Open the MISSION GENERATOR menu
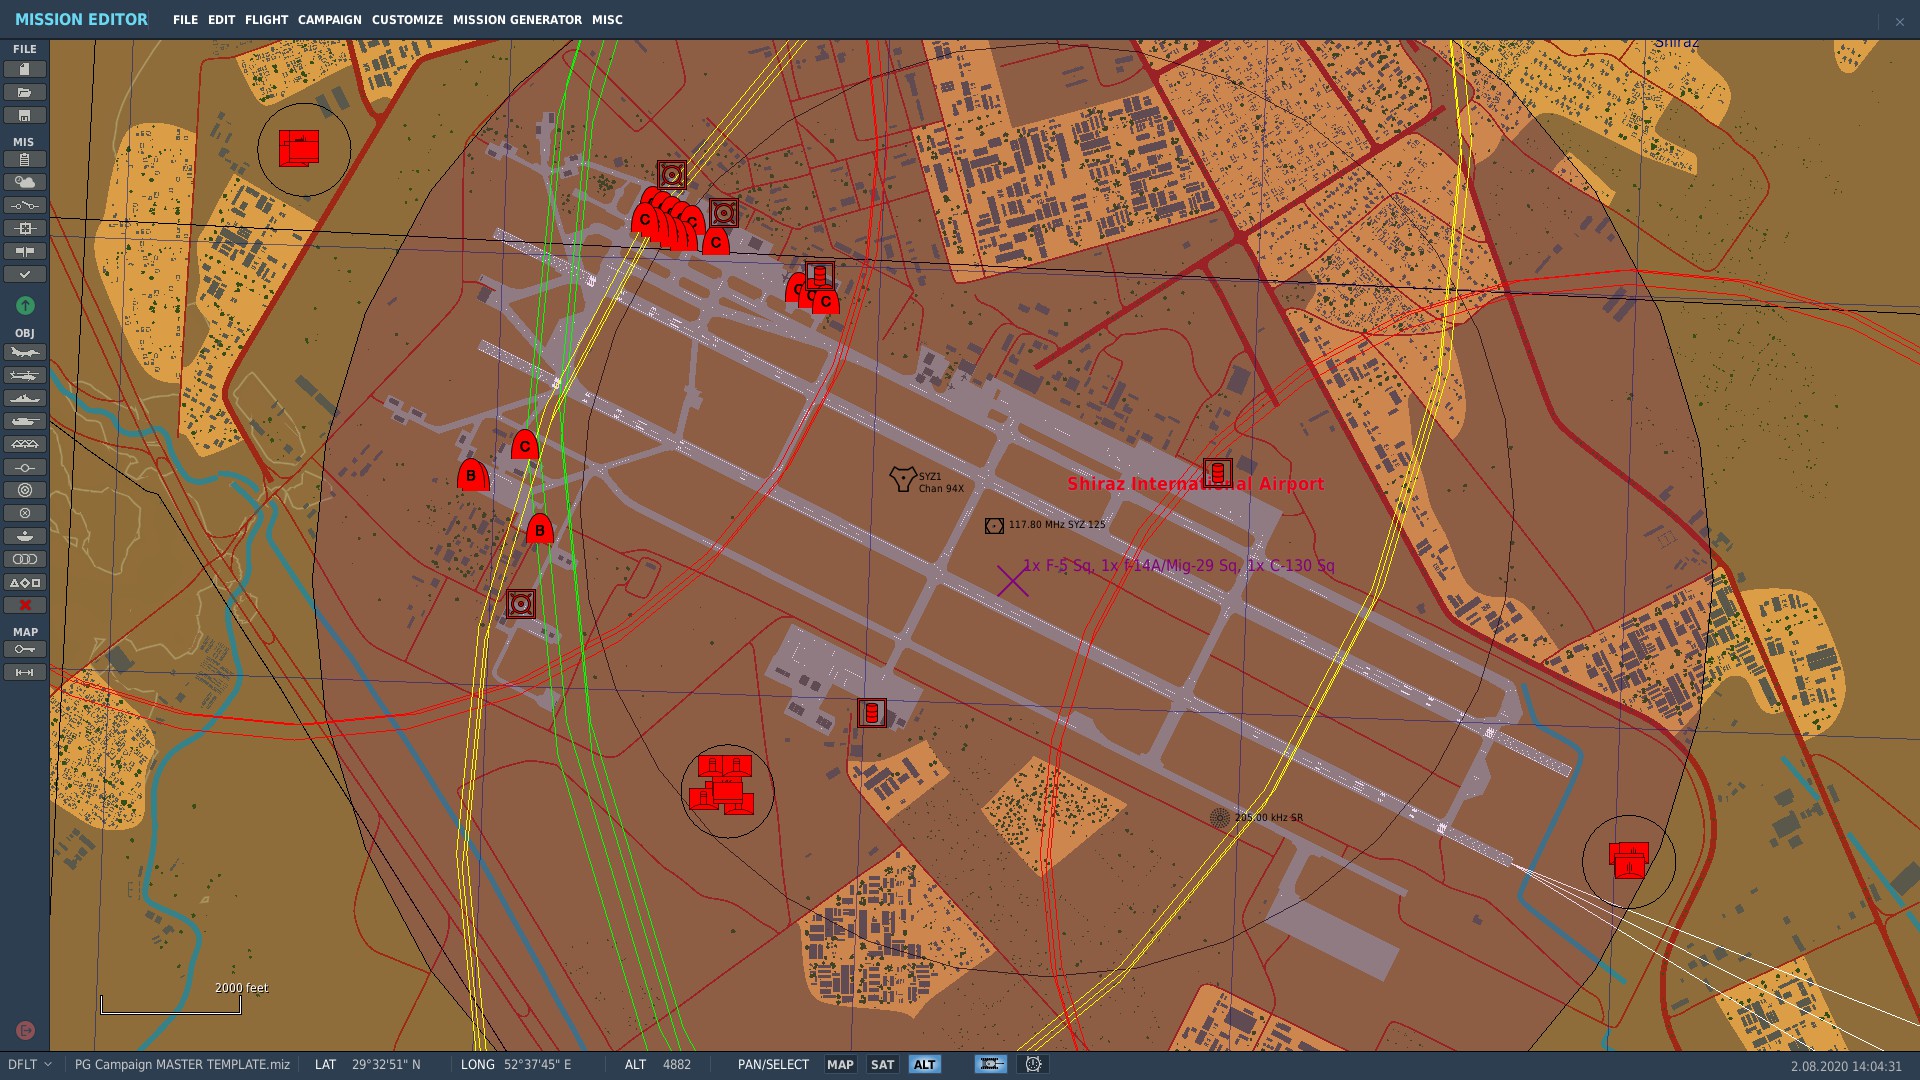 pyautogui.click(x=517, y=20)
